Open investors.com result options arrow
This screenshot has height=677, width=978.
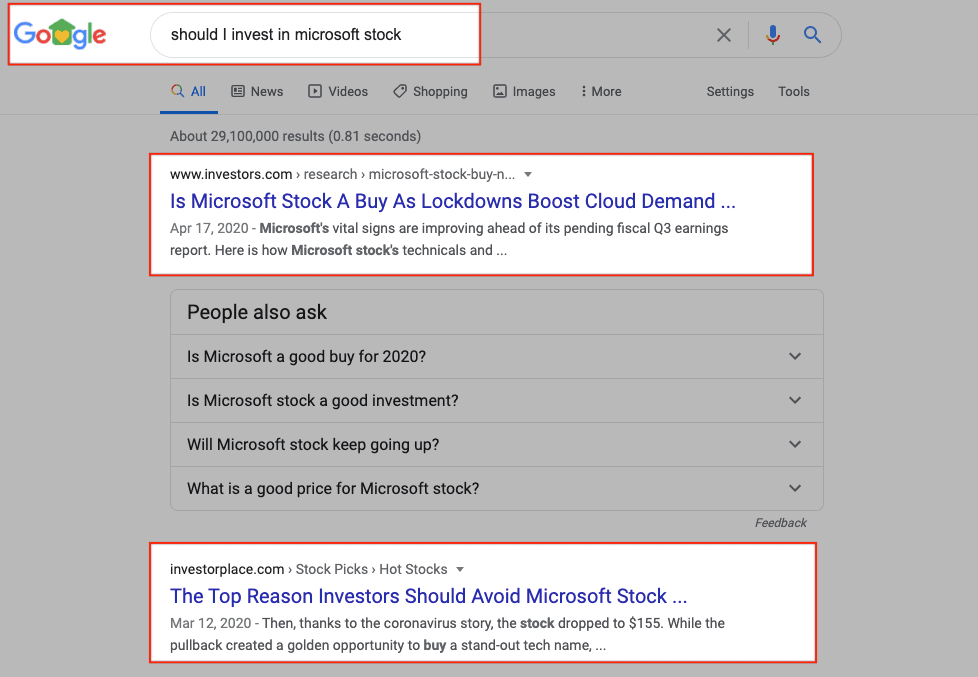[x=528, y=174]
